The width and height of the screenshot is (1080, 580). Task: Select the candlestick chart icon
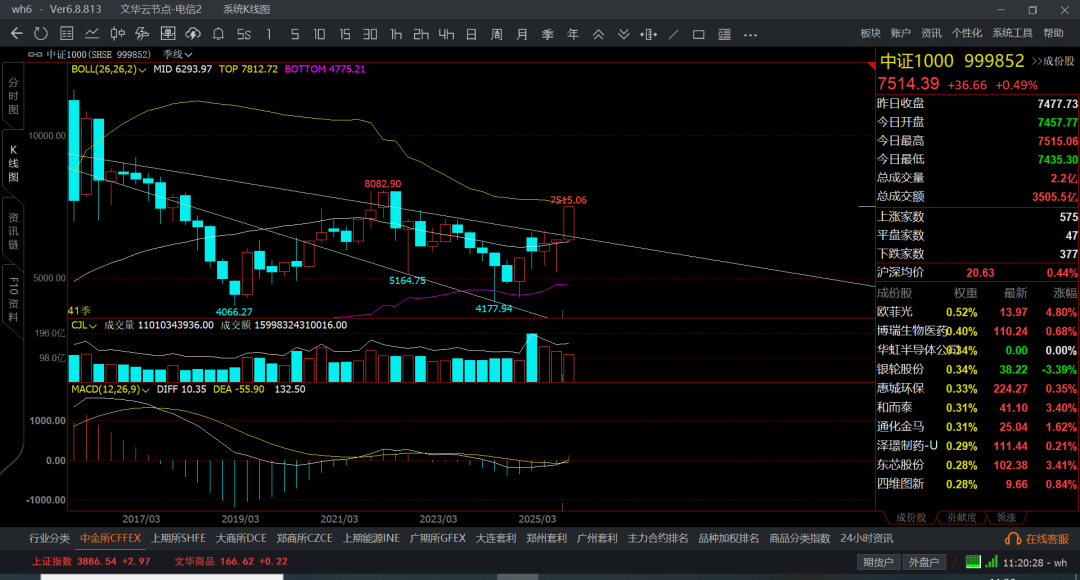[118, 34]
